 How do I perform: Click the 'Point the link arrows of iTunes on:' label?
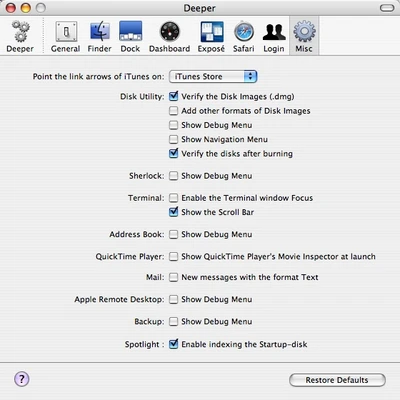point(98,77)
